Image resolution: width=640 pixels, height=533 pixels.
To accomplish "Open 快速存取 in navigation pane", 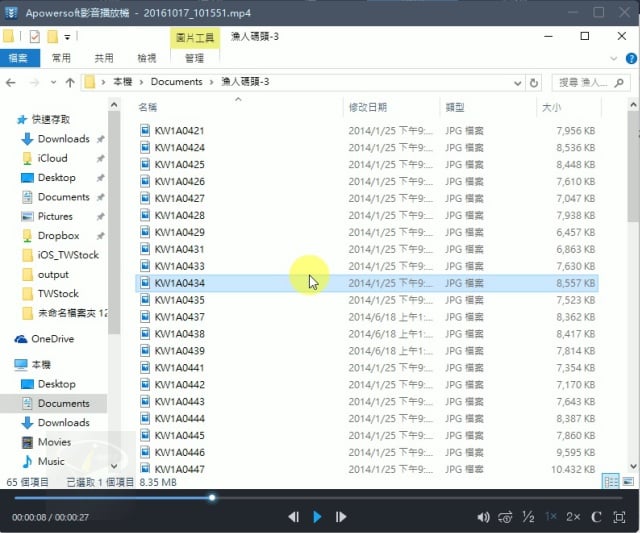I will point(51,119).
